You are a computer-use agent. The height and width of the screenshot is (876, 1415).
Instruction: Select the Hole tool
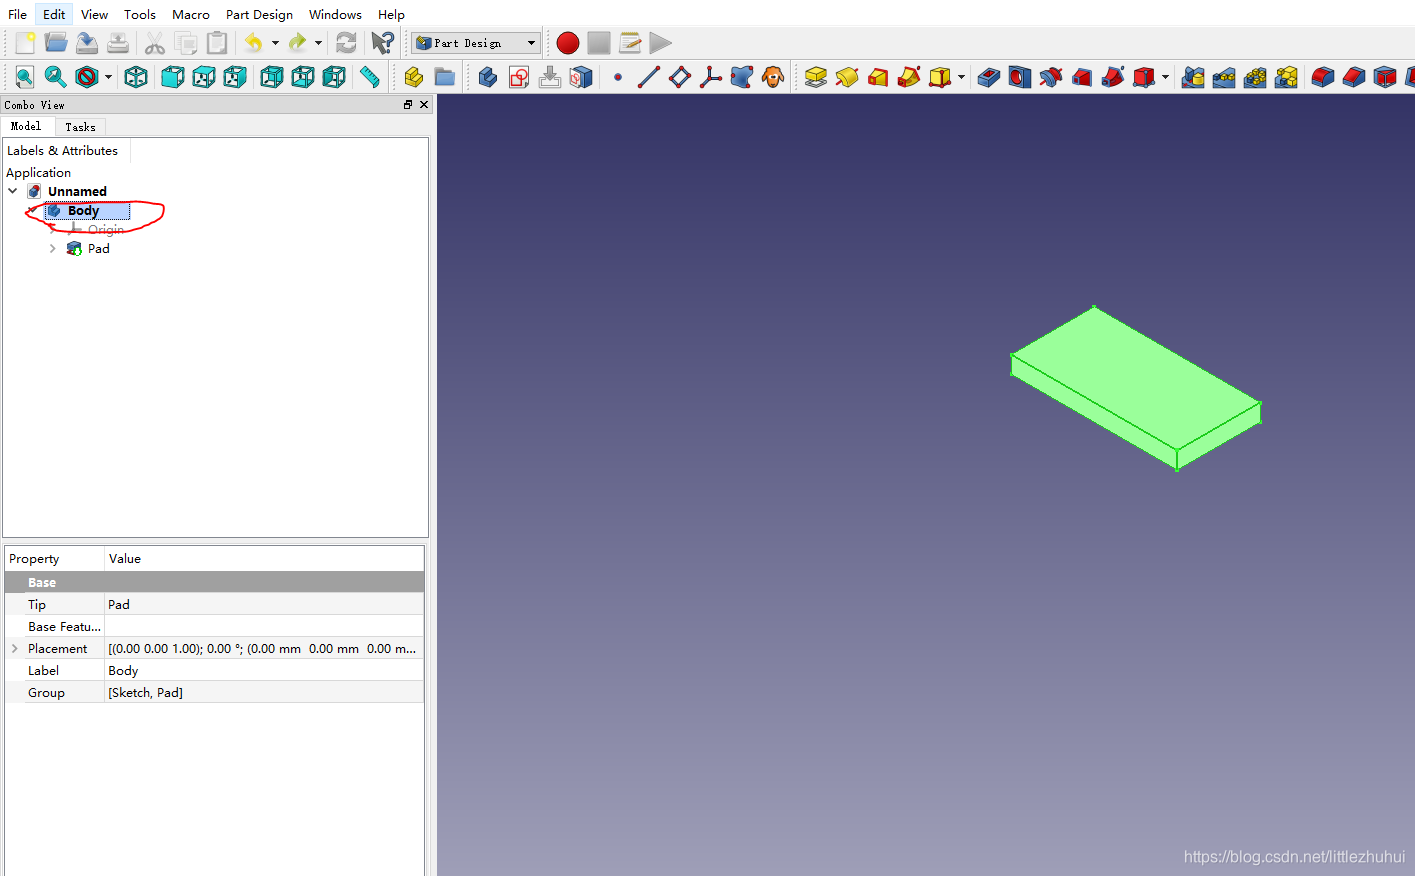(1019, 77)
